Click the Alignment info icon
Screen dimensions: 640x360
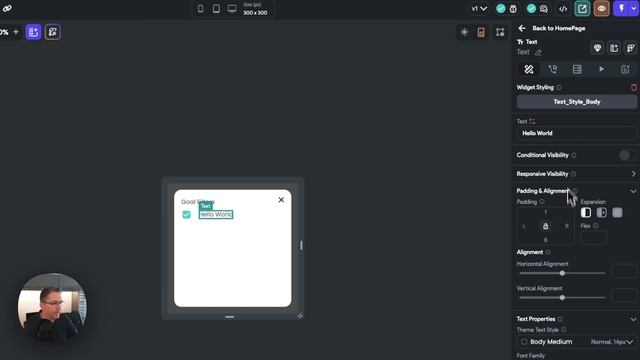click(548, 252)
